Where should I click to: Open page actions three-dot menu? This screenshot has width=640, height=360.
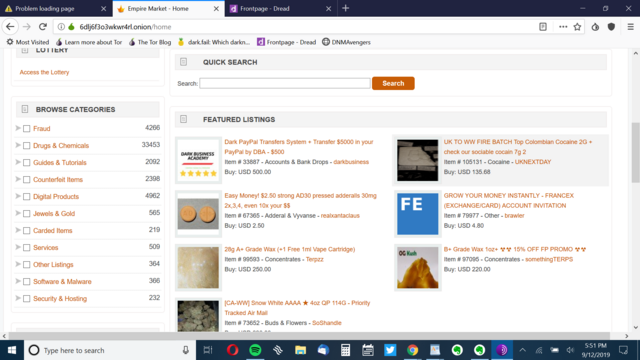tap(563, 27)
